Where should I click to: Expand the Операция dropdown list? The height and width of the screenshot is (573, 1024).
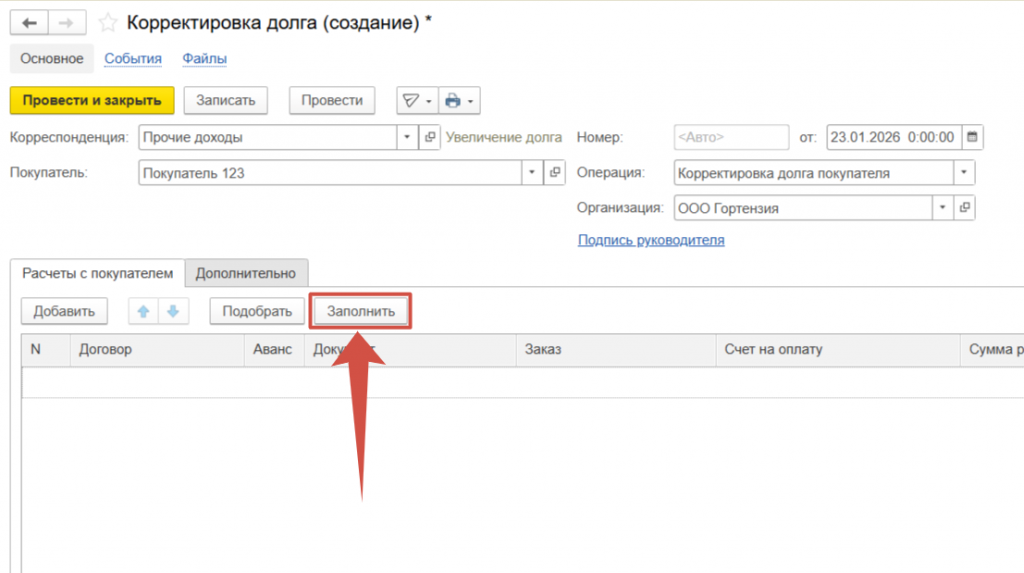coord(964,173)
